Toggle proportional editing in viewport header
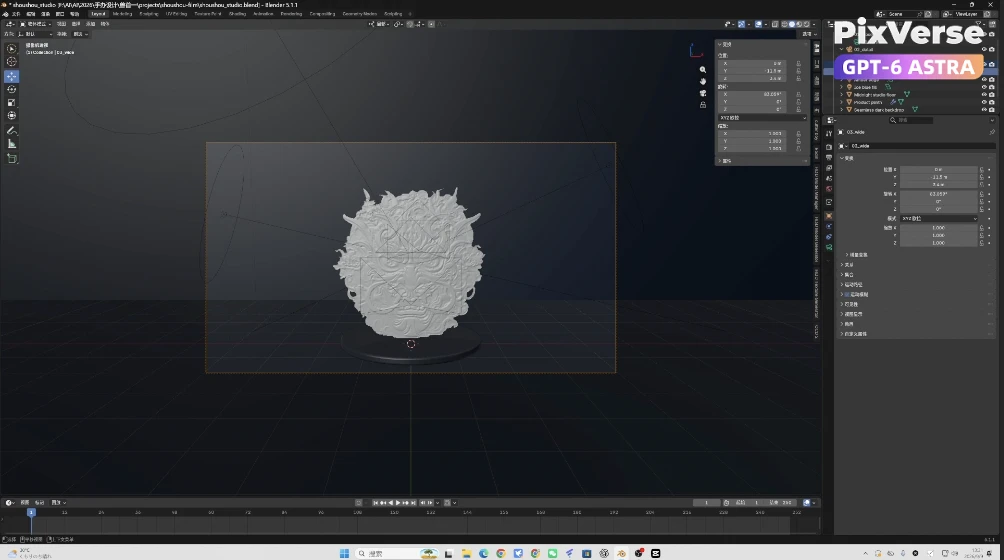 [432, 24]
